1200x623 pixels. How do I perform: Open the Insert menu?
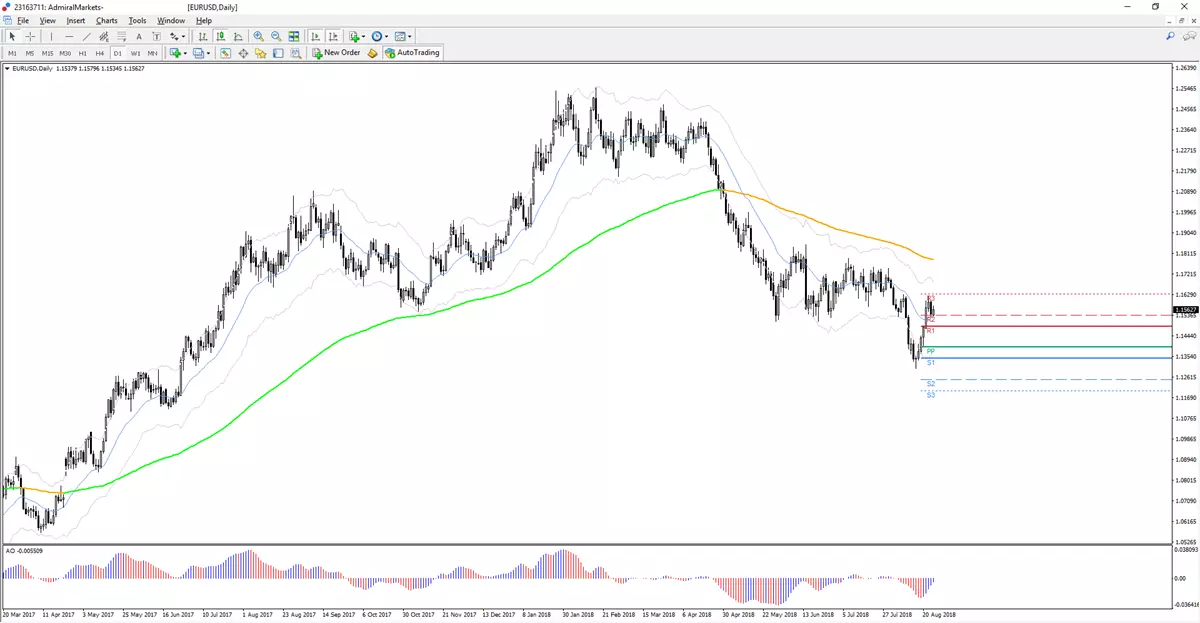(x=76, y=20)
